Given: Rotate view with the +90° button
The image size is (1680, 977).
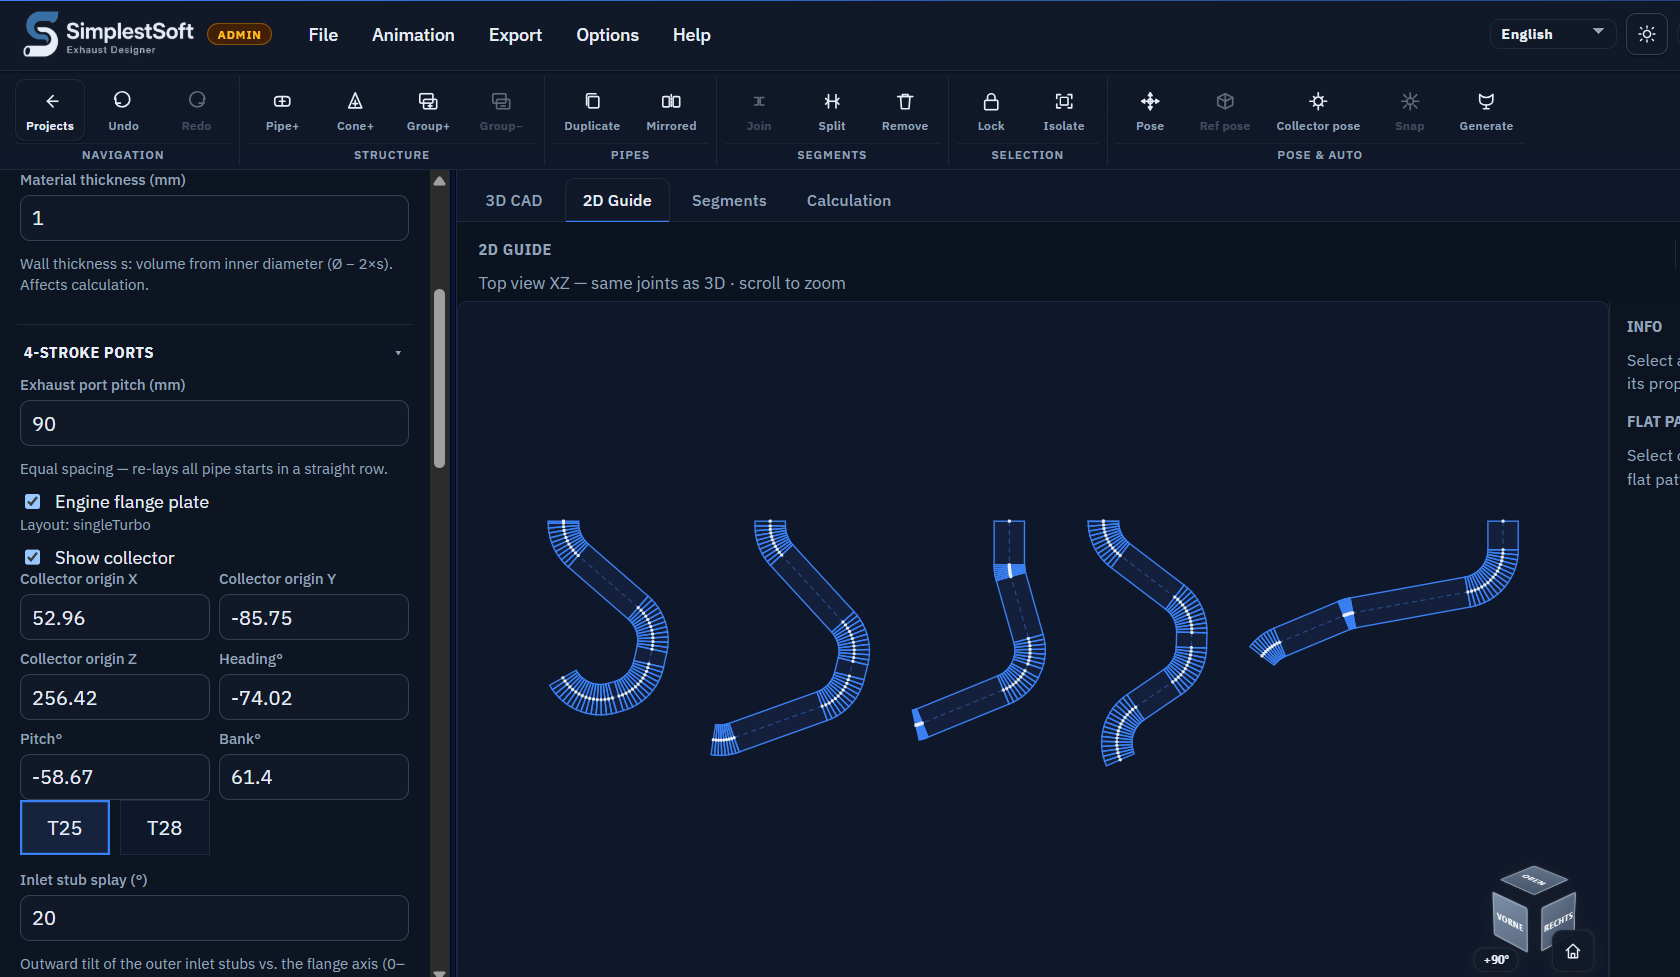Looking at the screenshot, I should [x=1496, y=959].
